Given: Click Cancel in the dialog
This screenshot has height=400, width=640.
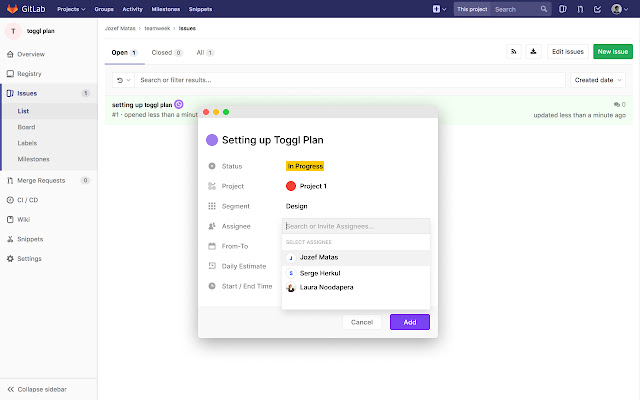Looking at the screenshot, I should [x=362, y=322].
